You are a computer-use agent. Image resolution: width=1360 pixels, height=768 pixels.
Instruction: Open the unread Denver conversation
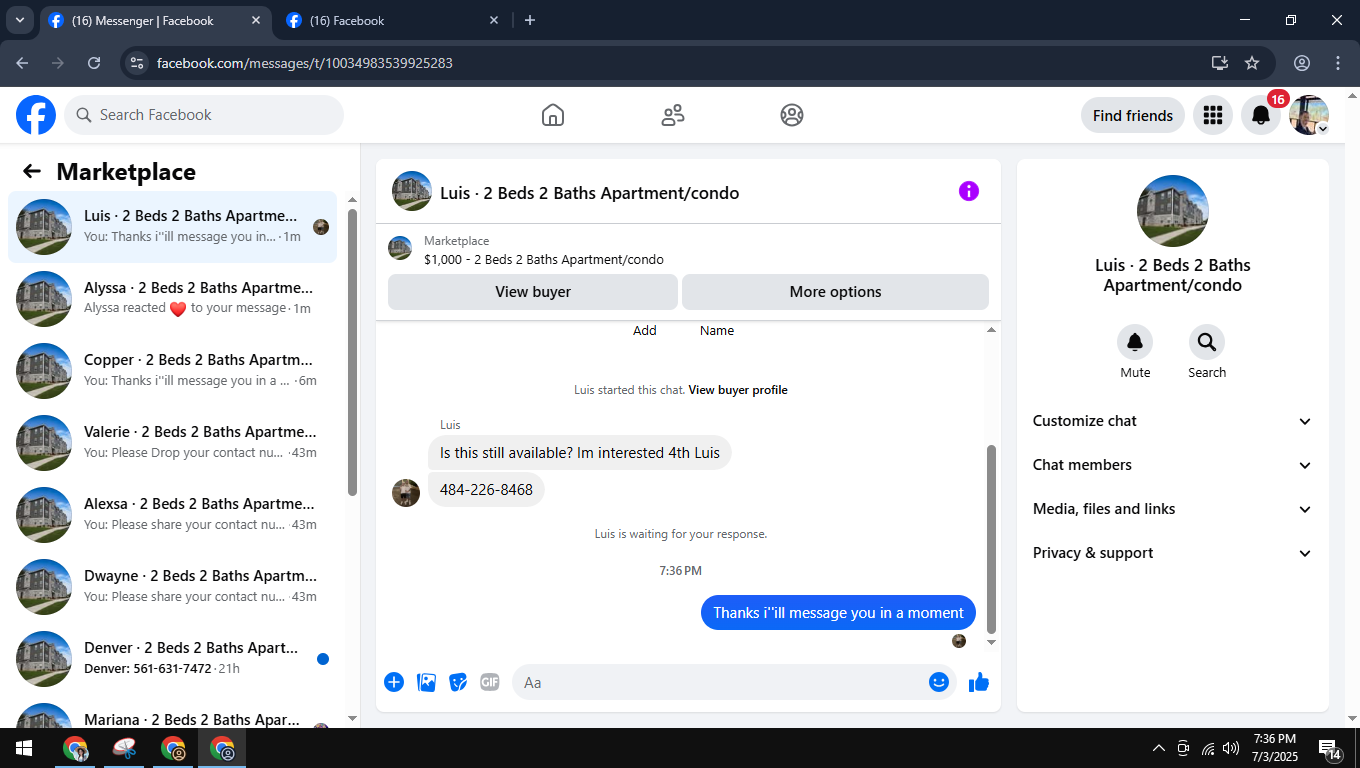coord(172,659)
